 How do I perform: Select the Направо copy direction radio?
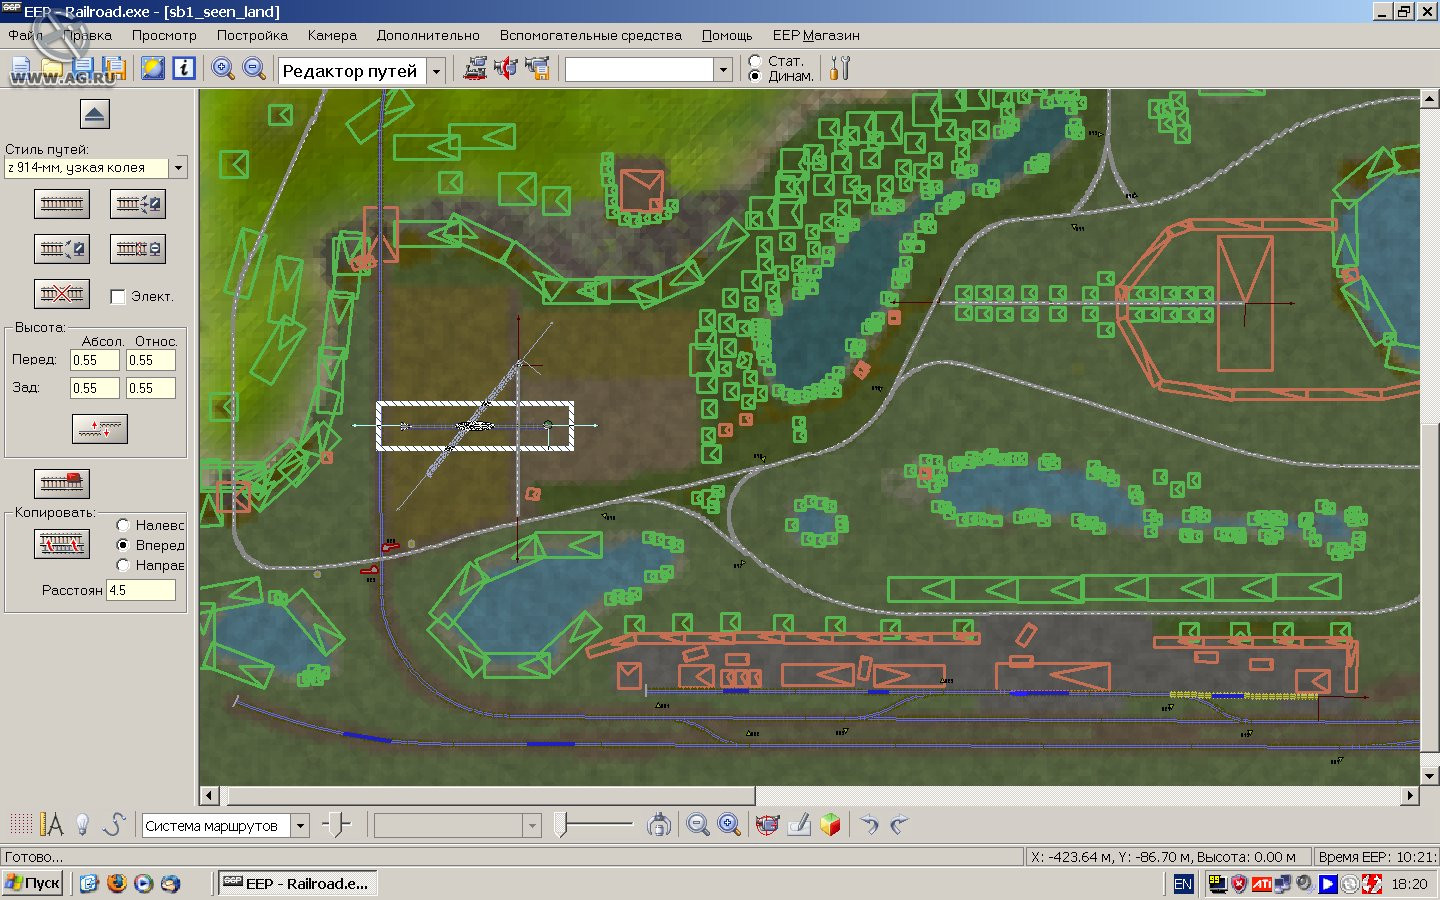click(x=123, y=565)
